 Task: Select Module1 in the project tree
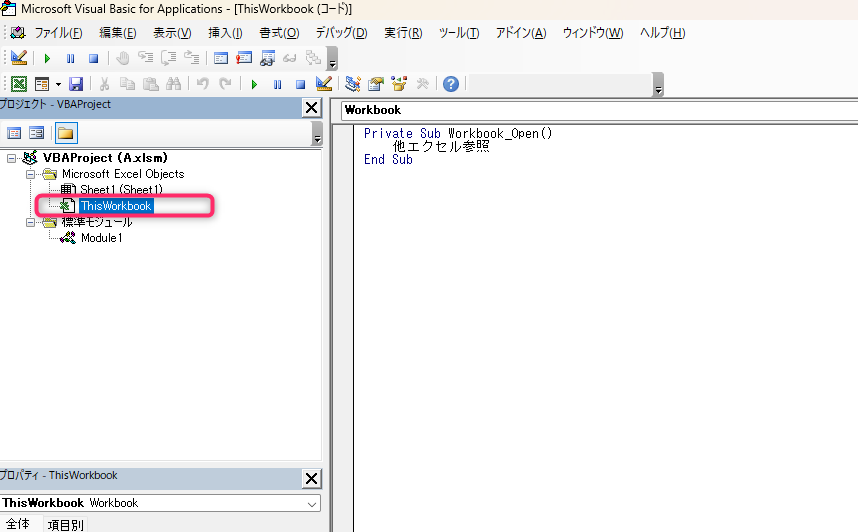[102, 238]
